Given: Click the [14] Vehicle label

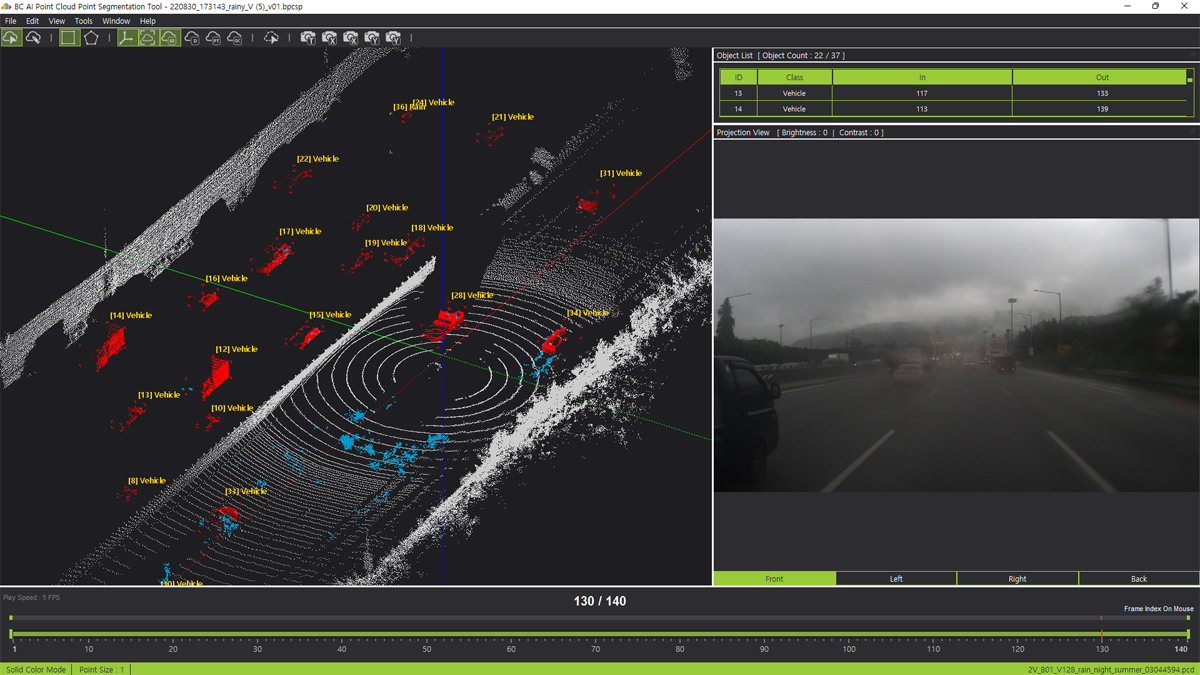Looking at the screenshot, I should 131,316.
